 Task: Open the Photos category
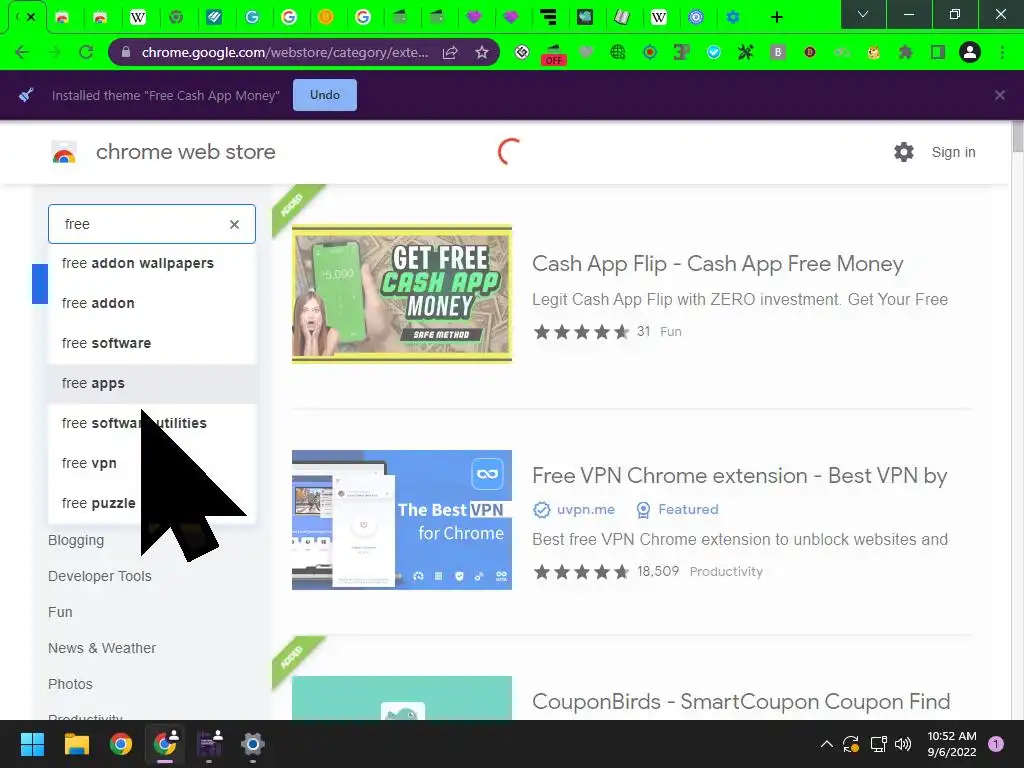click(70, 684)
